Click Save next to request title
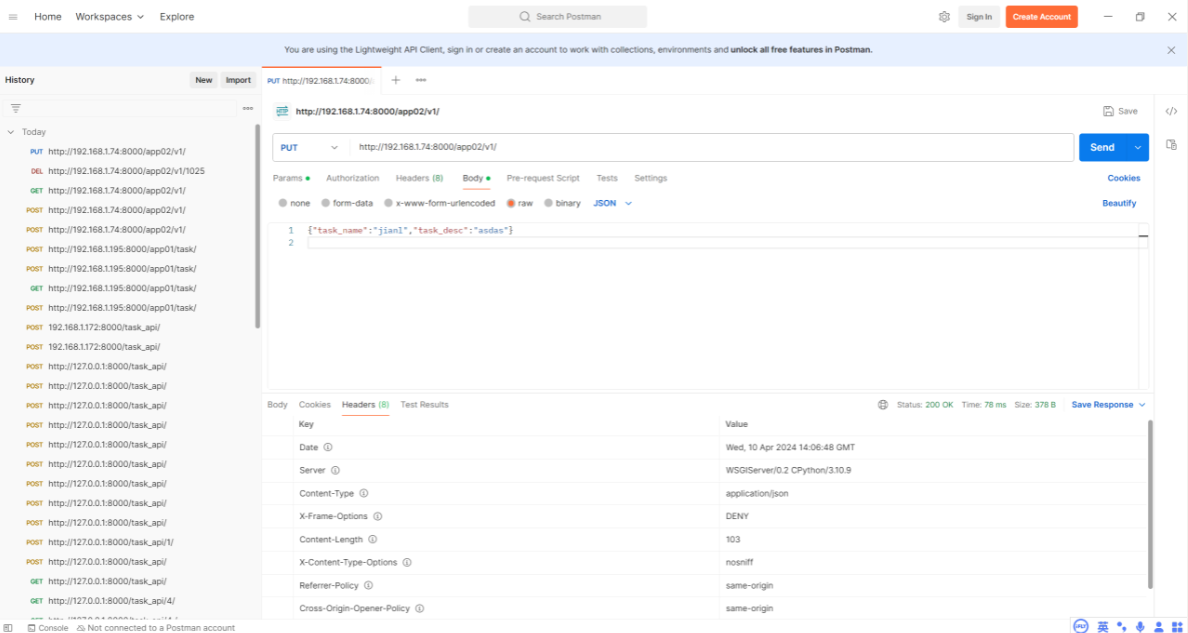Image resolution: width=1188 pixels, height=633 pixels. click(x=1121, y=111)
